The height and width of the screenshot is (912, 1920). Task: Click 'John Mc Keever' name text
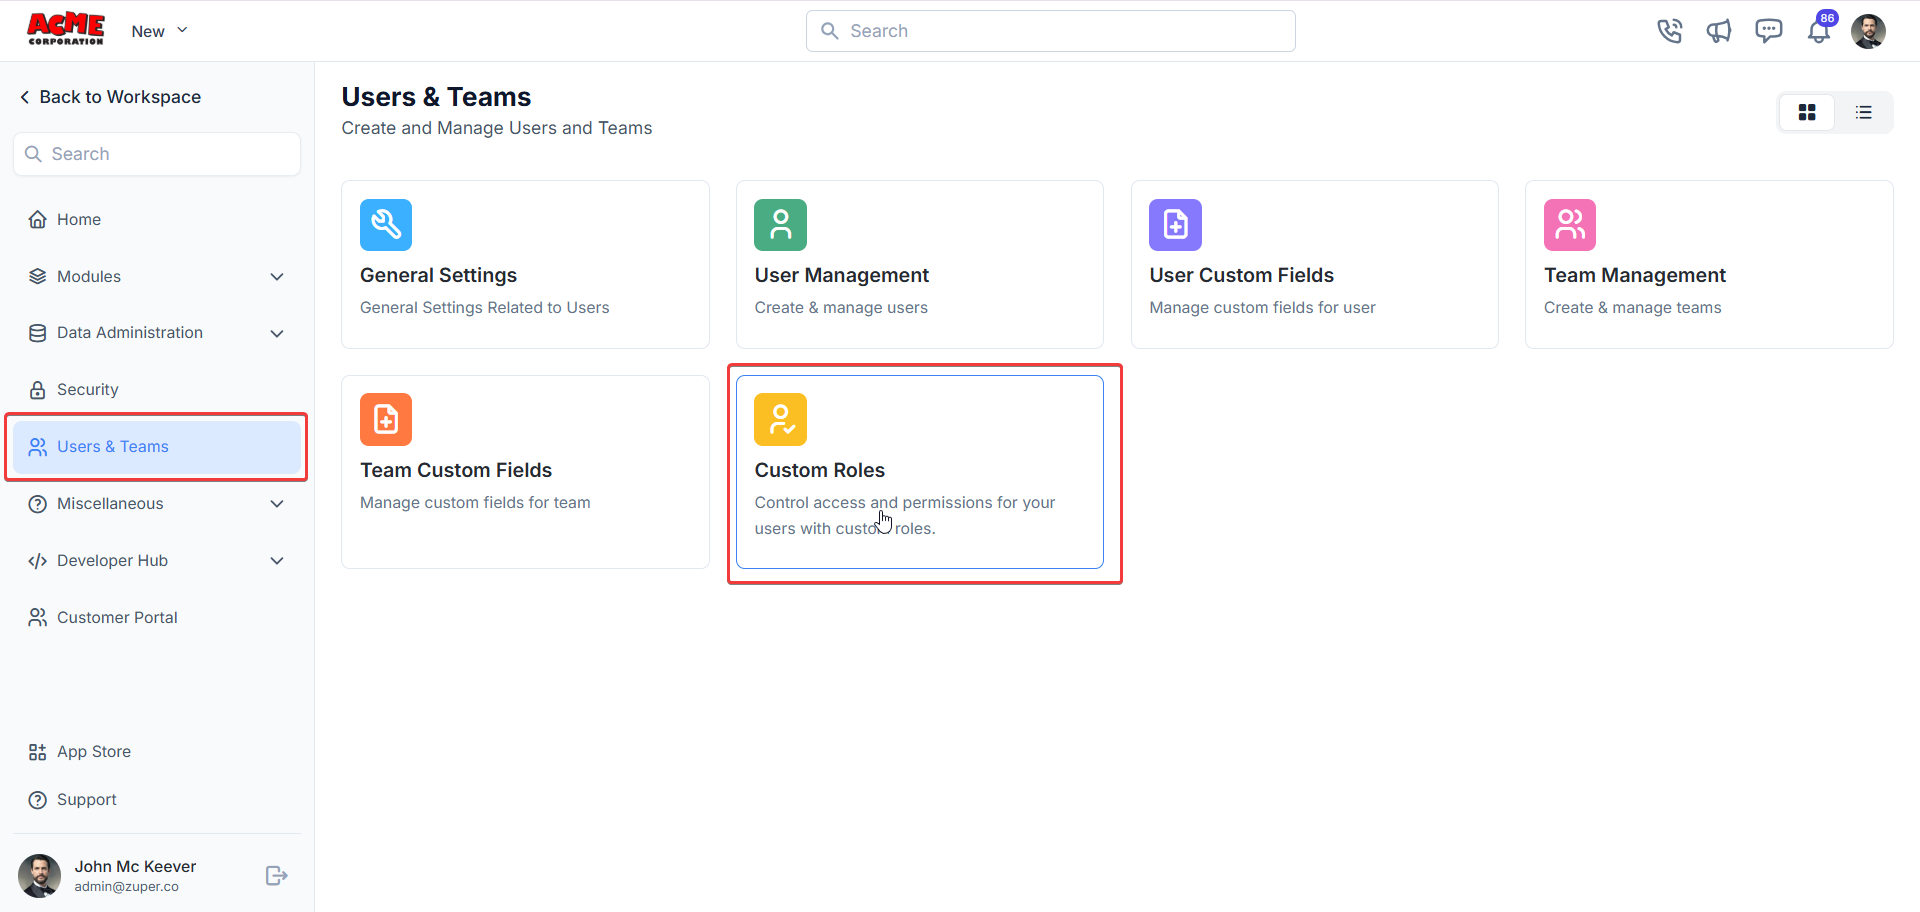tap(135, 867)
